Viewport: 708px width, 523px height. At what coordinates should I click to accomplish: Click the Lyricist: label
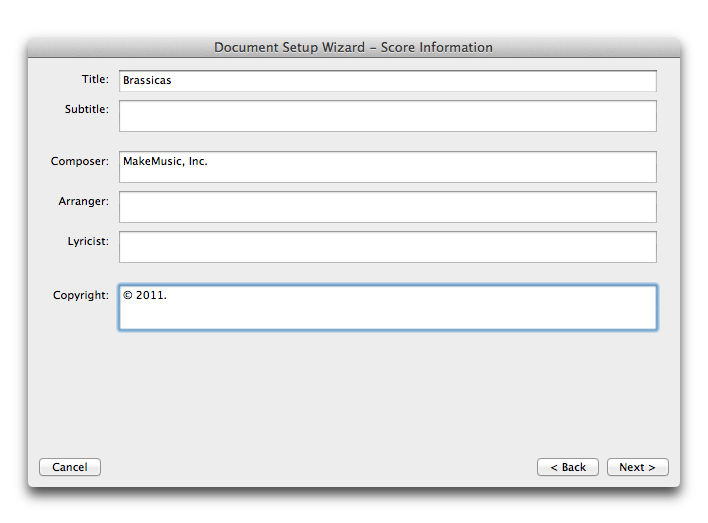pos(88,242)
